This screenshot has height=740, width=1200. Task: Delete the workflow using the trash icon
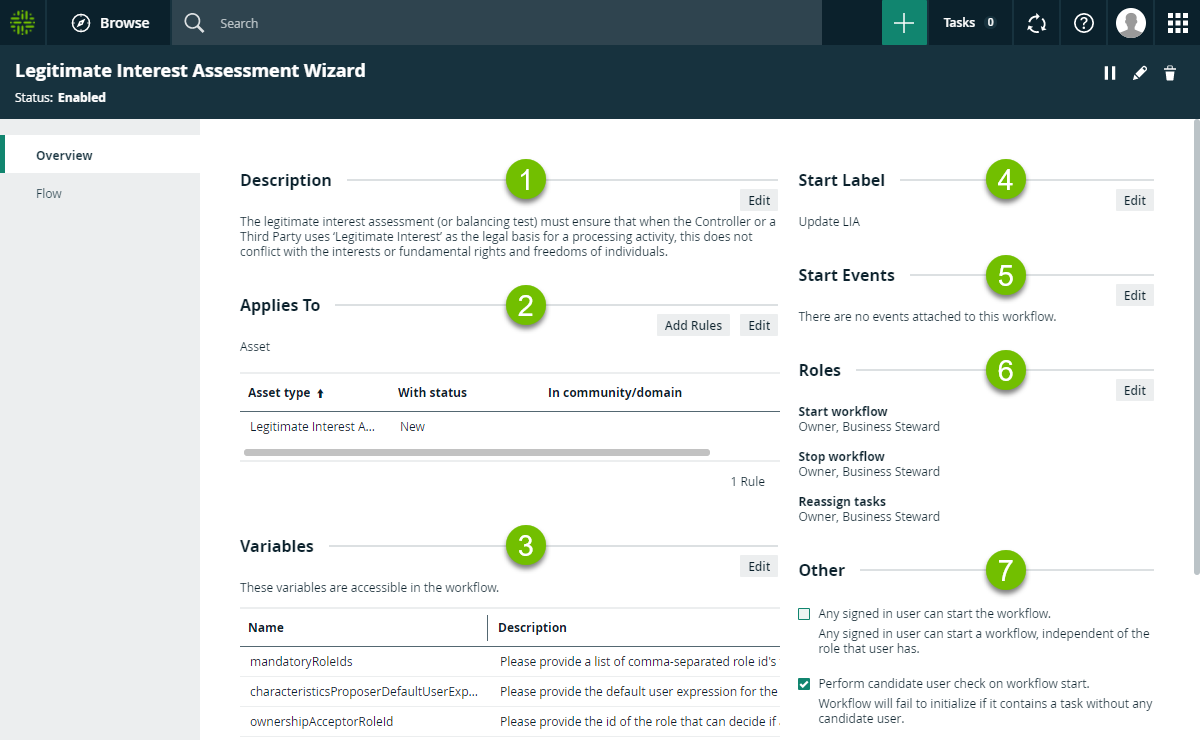click(1170, 72)
